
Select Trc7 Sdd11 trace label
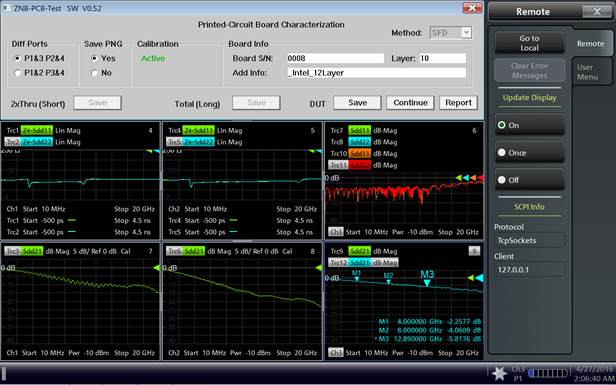[x=350, y=130]
